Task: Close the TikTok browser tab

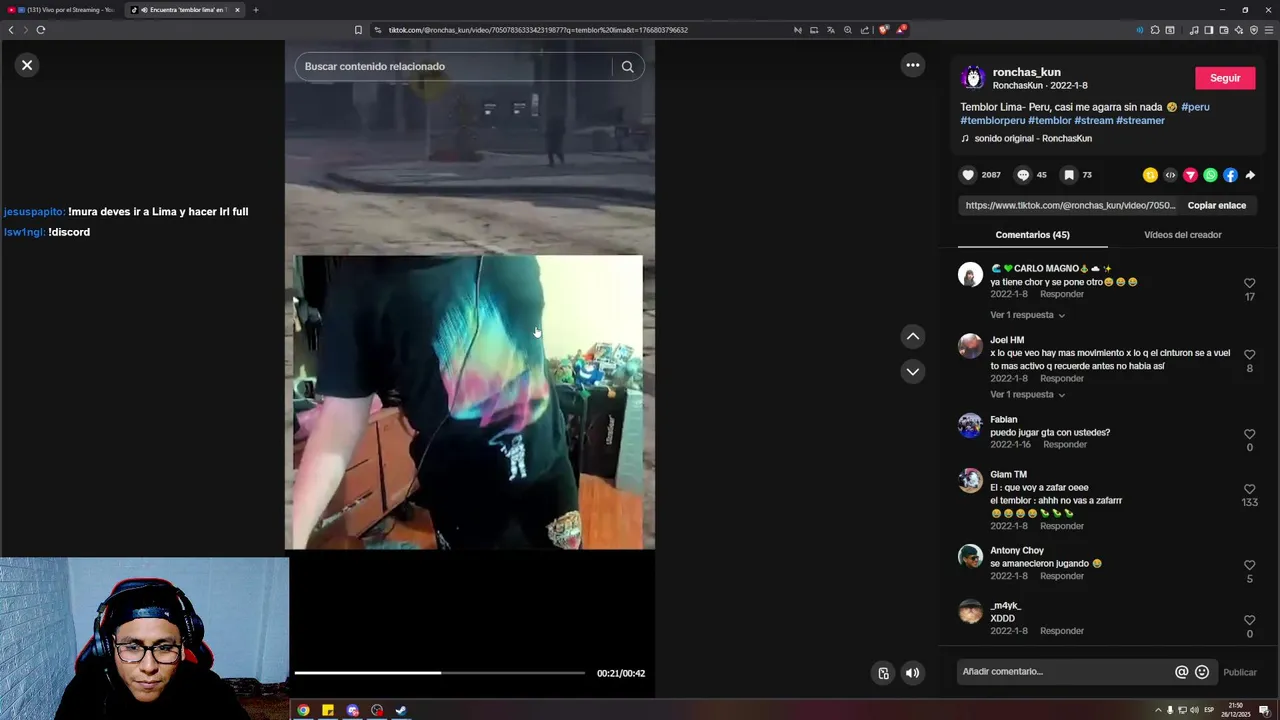Action: pos(237,10)
